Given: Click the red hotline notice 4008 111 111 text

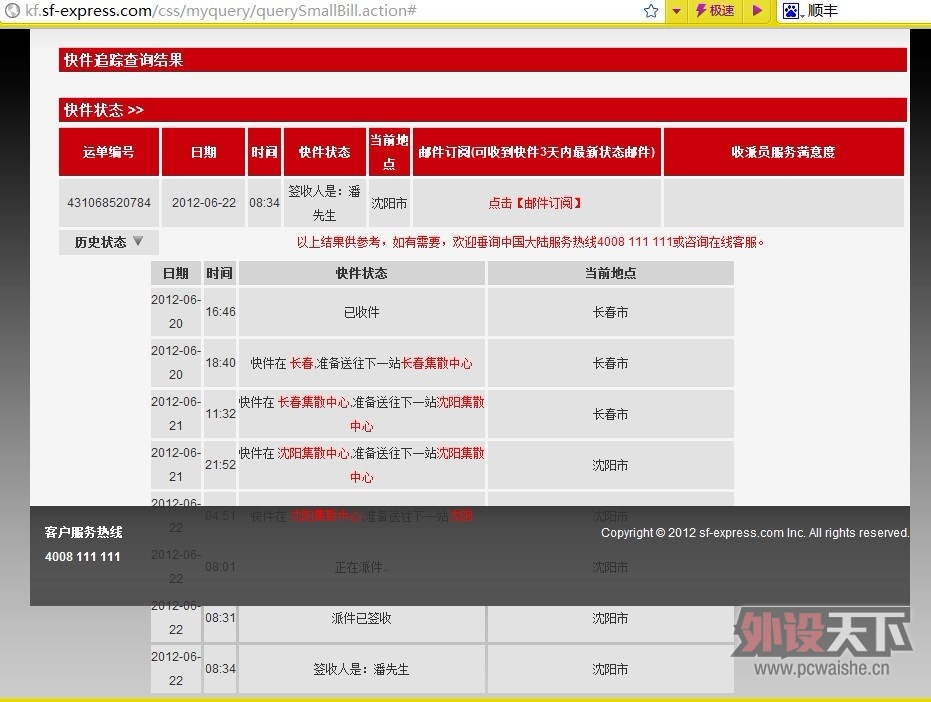Looking at the screenshot, I should point(530,242).
